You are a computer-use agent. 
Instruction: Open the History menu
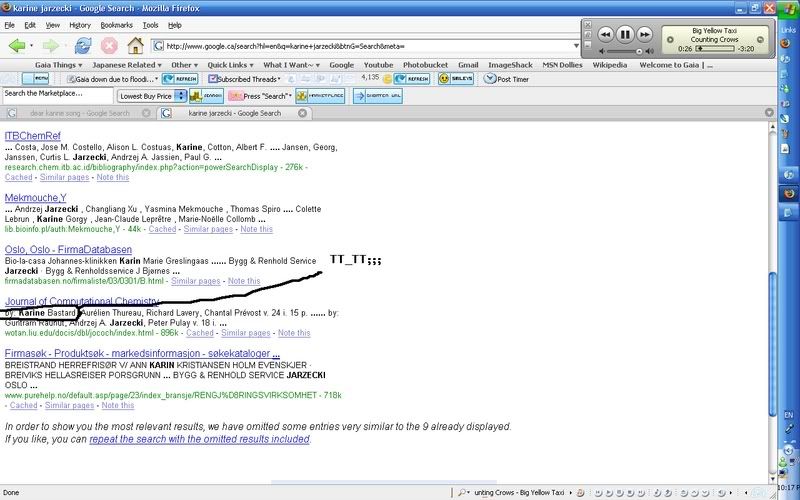(x=80, y=25)
